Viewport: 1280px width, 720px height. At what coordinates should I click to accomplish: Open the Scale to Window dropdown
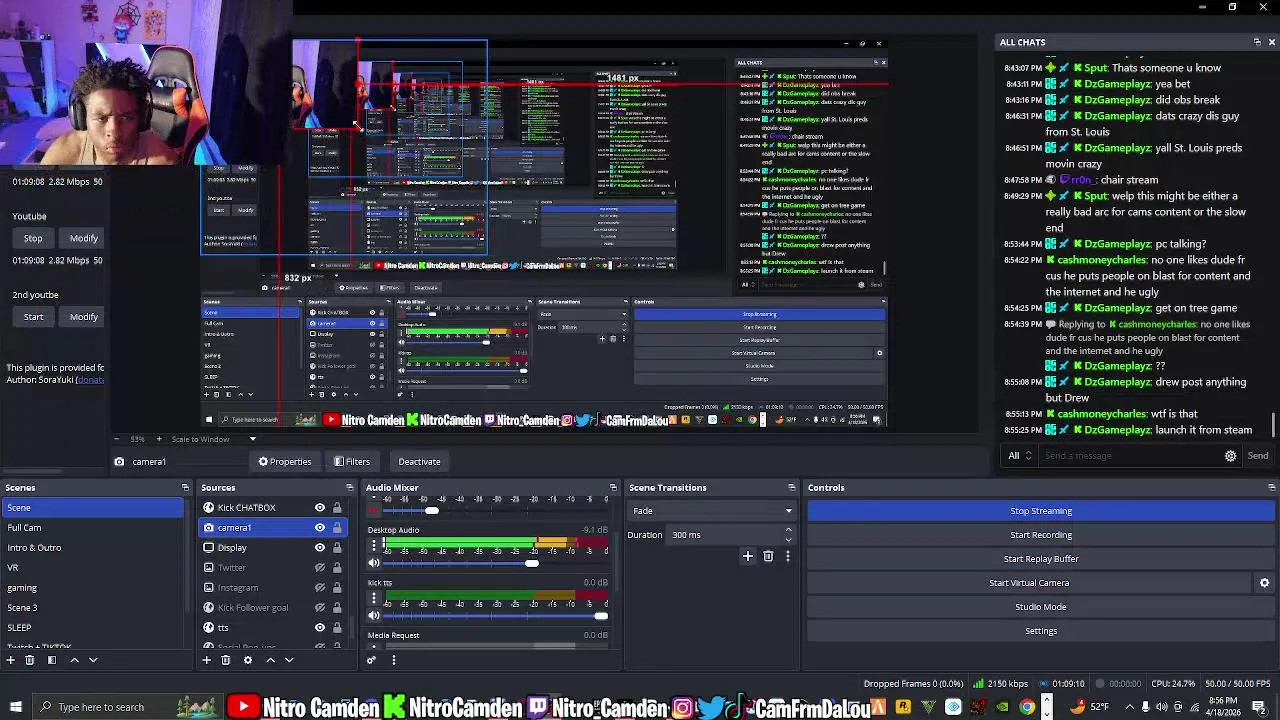point(213,439)
